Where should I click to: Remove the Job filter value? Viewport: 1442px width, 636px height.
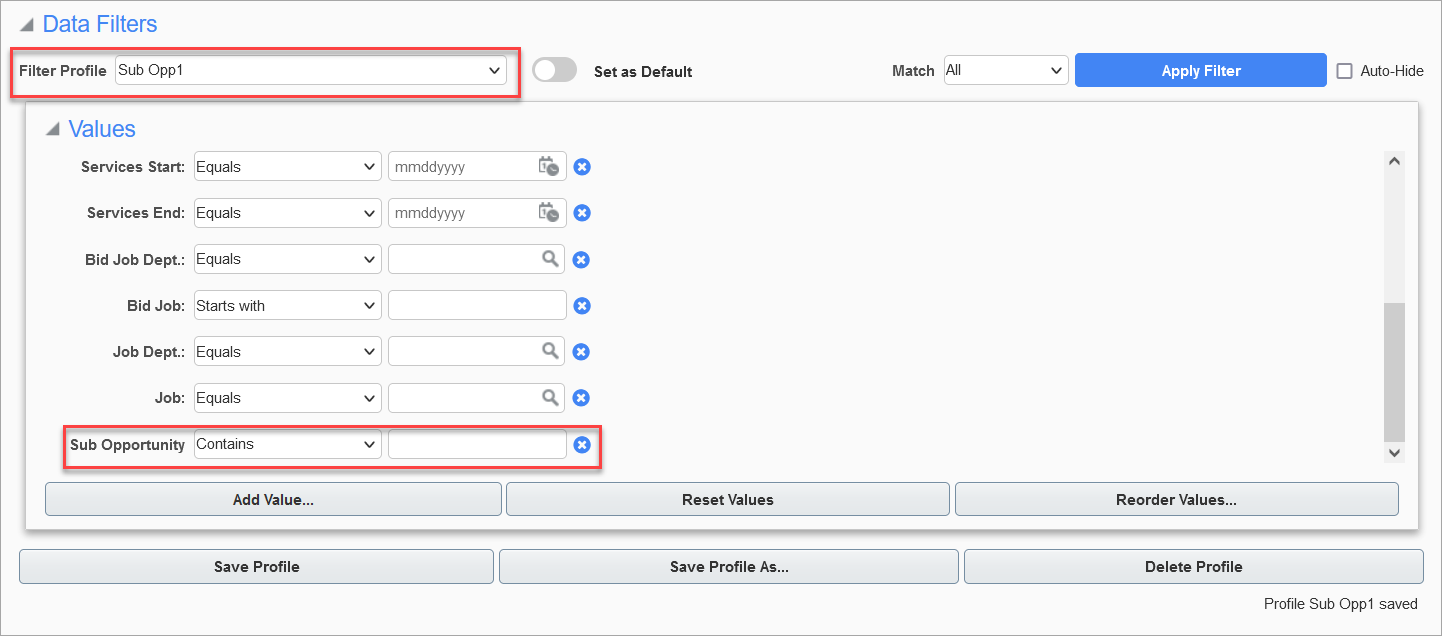[581, 398]
